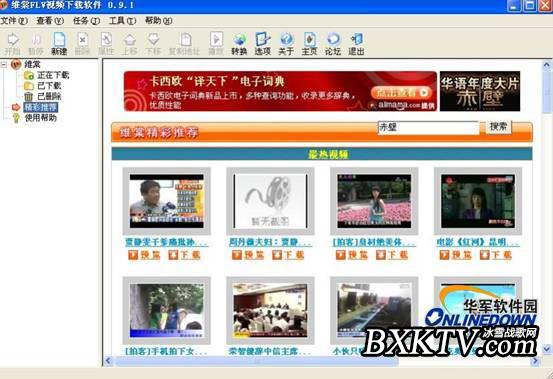
Task: Click the 删除 delete toolbar icon
Action: 83,44
